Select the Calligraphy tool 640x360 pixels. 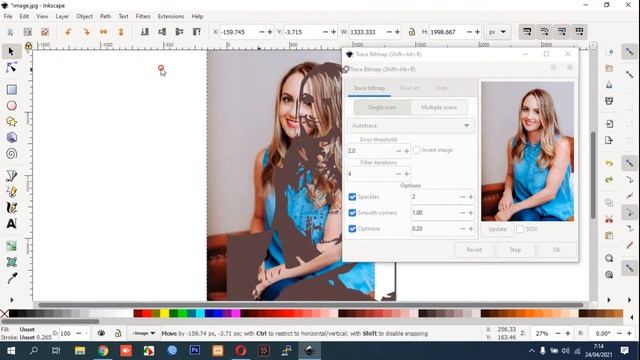[11, 208]
